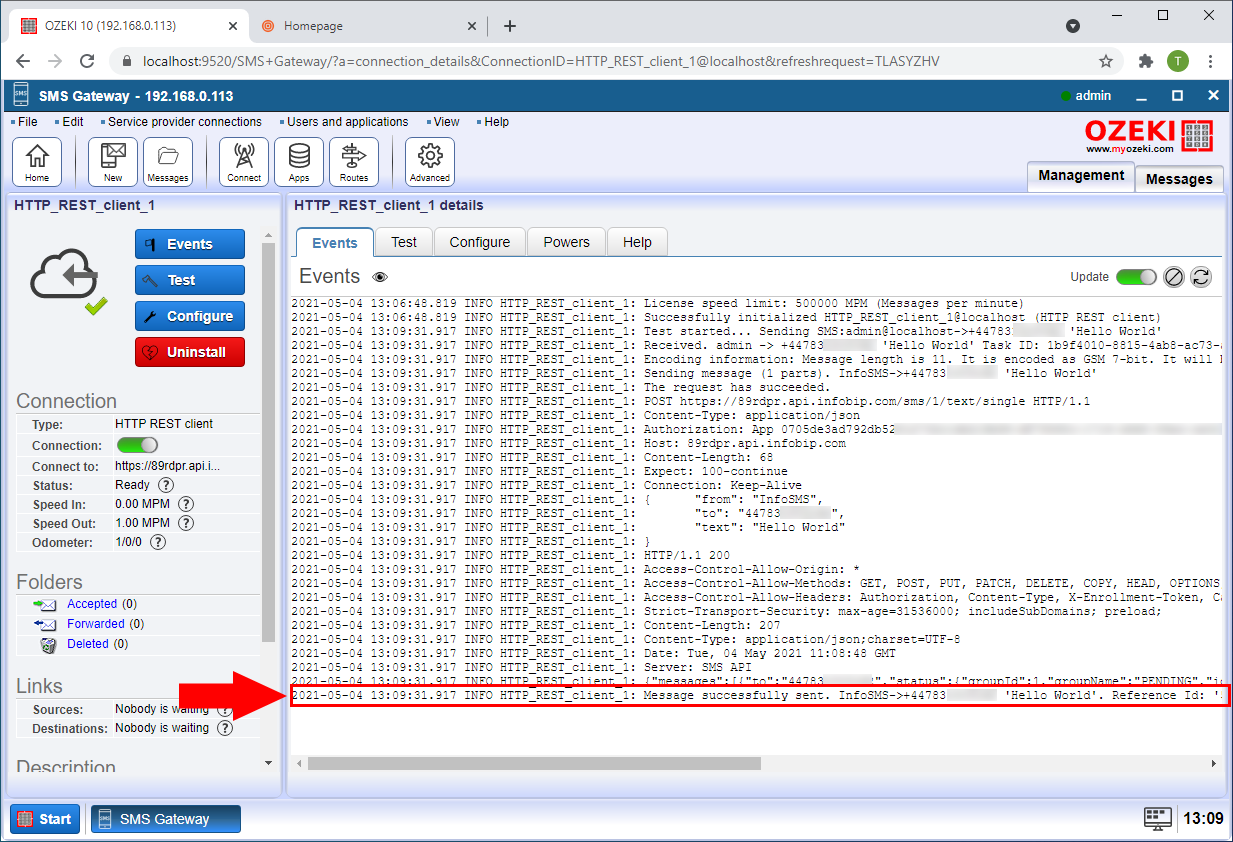Click the Start button in taskbar
1233x842 pixels.
45,819
